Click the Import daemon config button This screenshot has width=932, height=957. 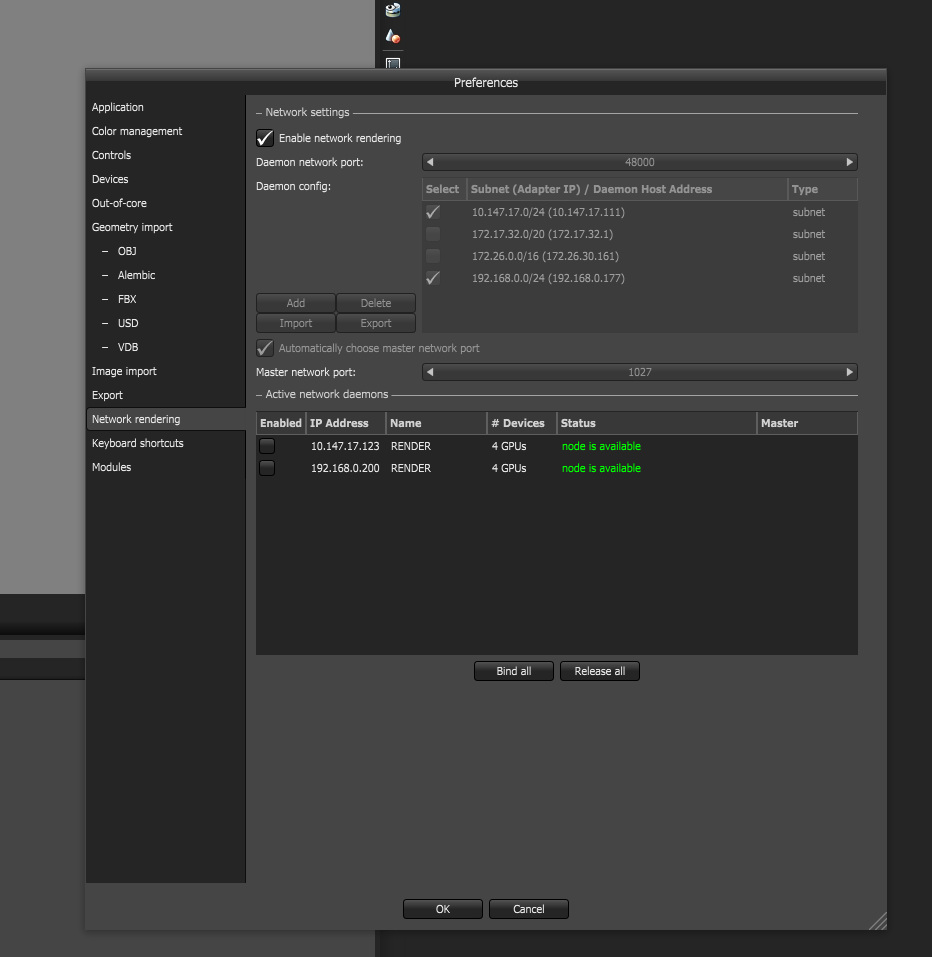(x=295, y=323)
